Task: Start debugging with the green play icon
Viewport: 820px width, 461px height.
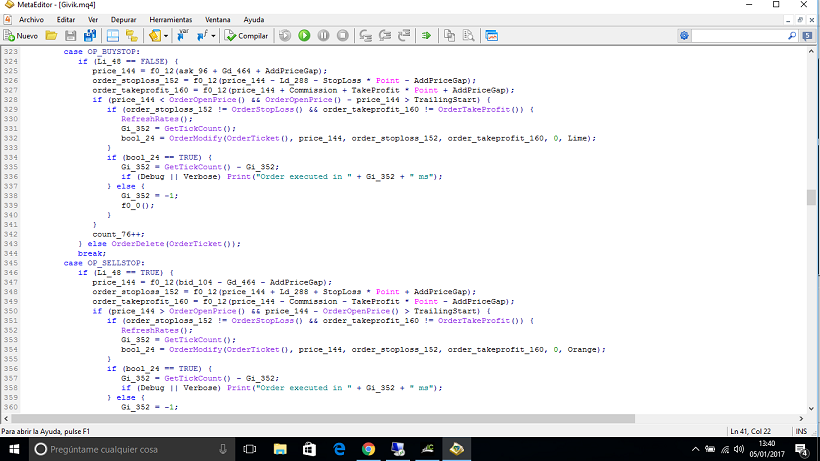Action: click(304, 36)
